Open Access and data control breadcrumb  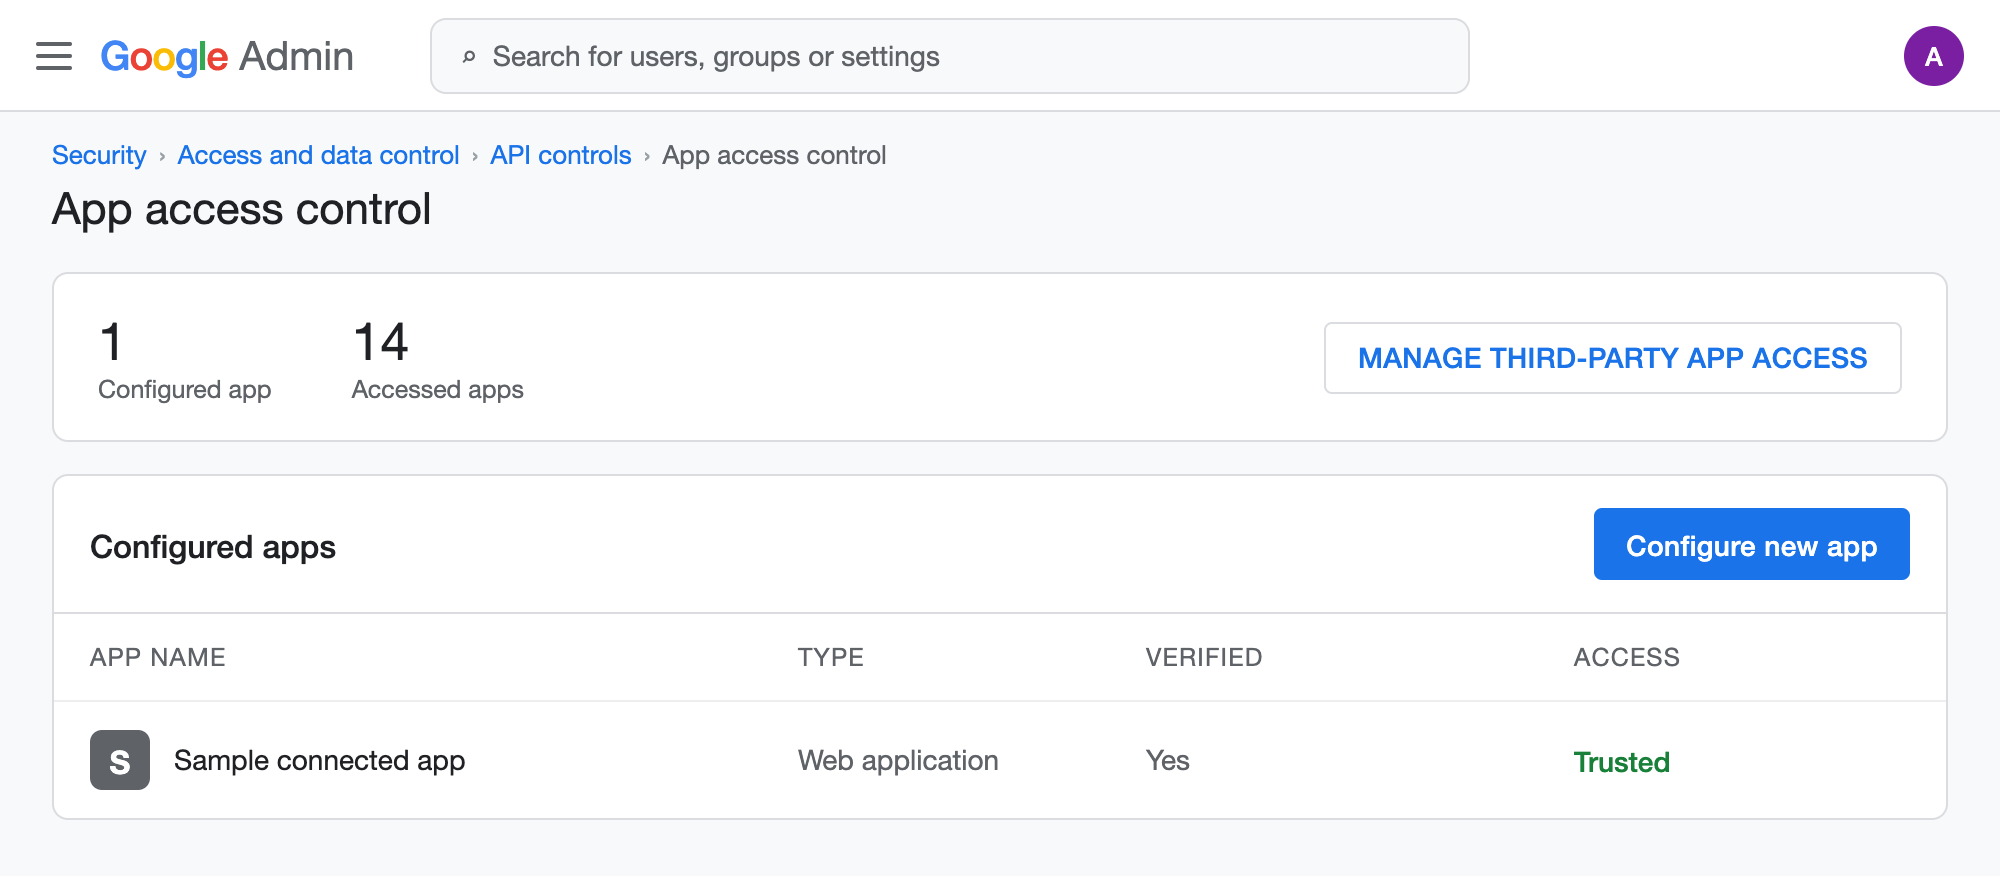318,155
